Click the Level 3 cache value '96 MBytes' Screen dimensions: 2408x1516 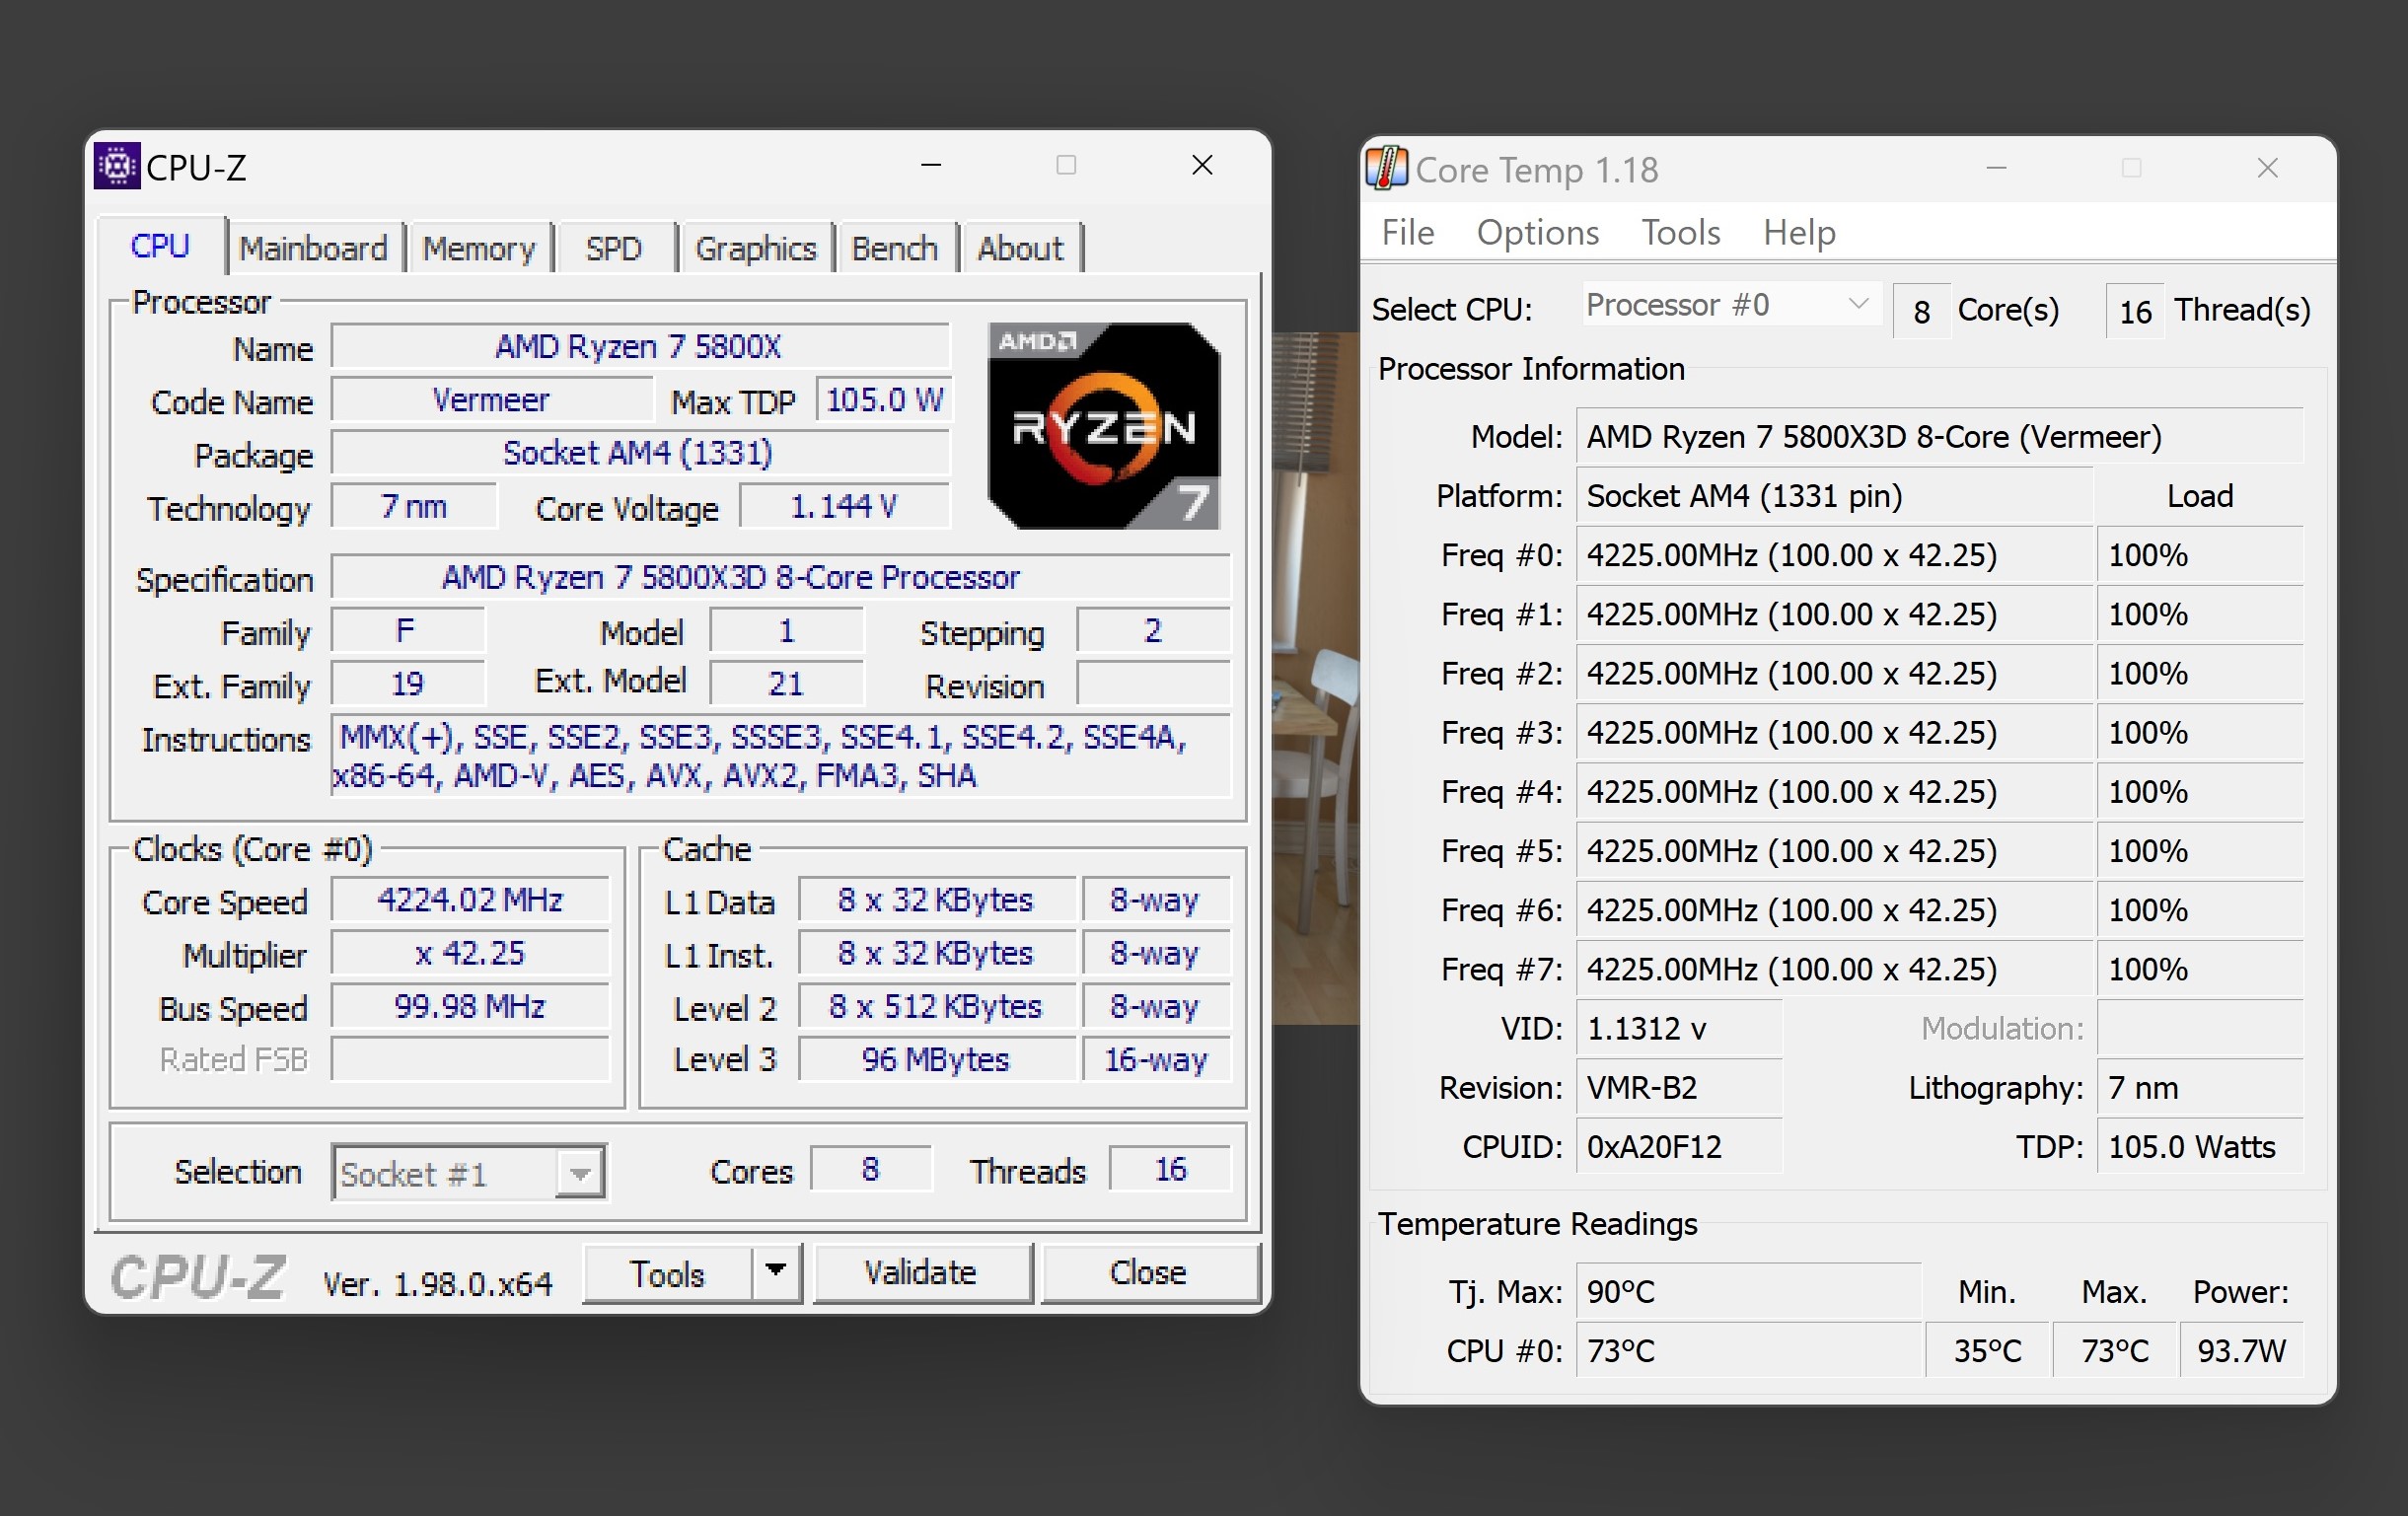click(937, 1059)
